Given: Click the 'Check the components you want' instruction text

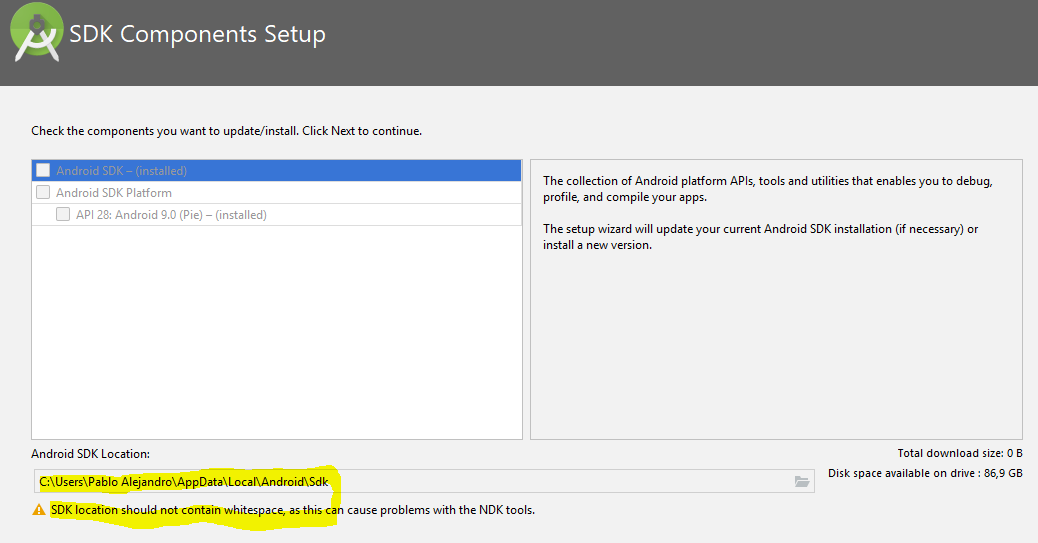Looking at the screenshot, I should coord(226,131).
